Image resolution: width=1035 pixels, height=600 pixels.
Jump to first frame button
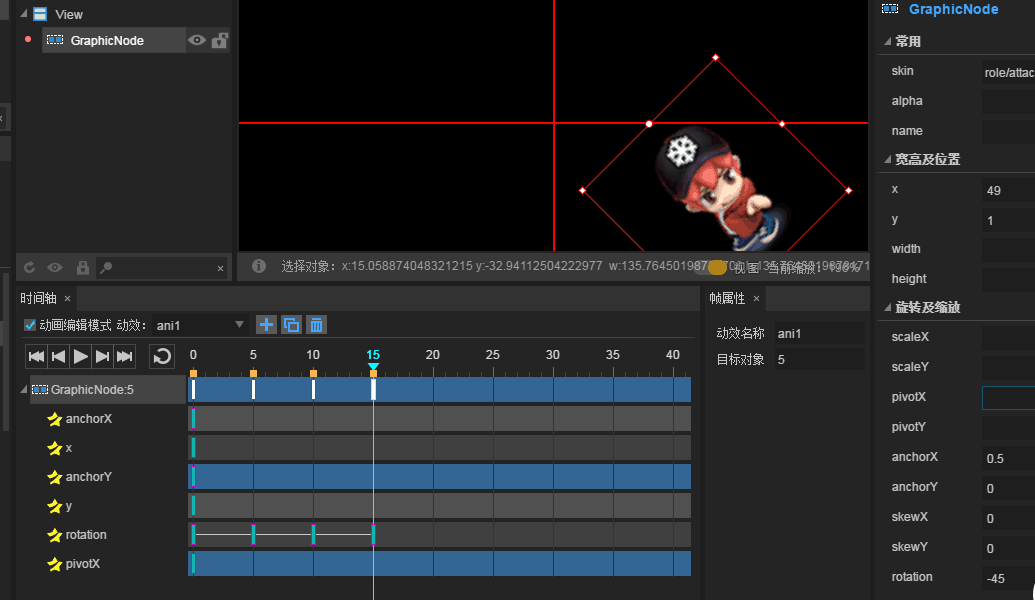click(36, 356)
